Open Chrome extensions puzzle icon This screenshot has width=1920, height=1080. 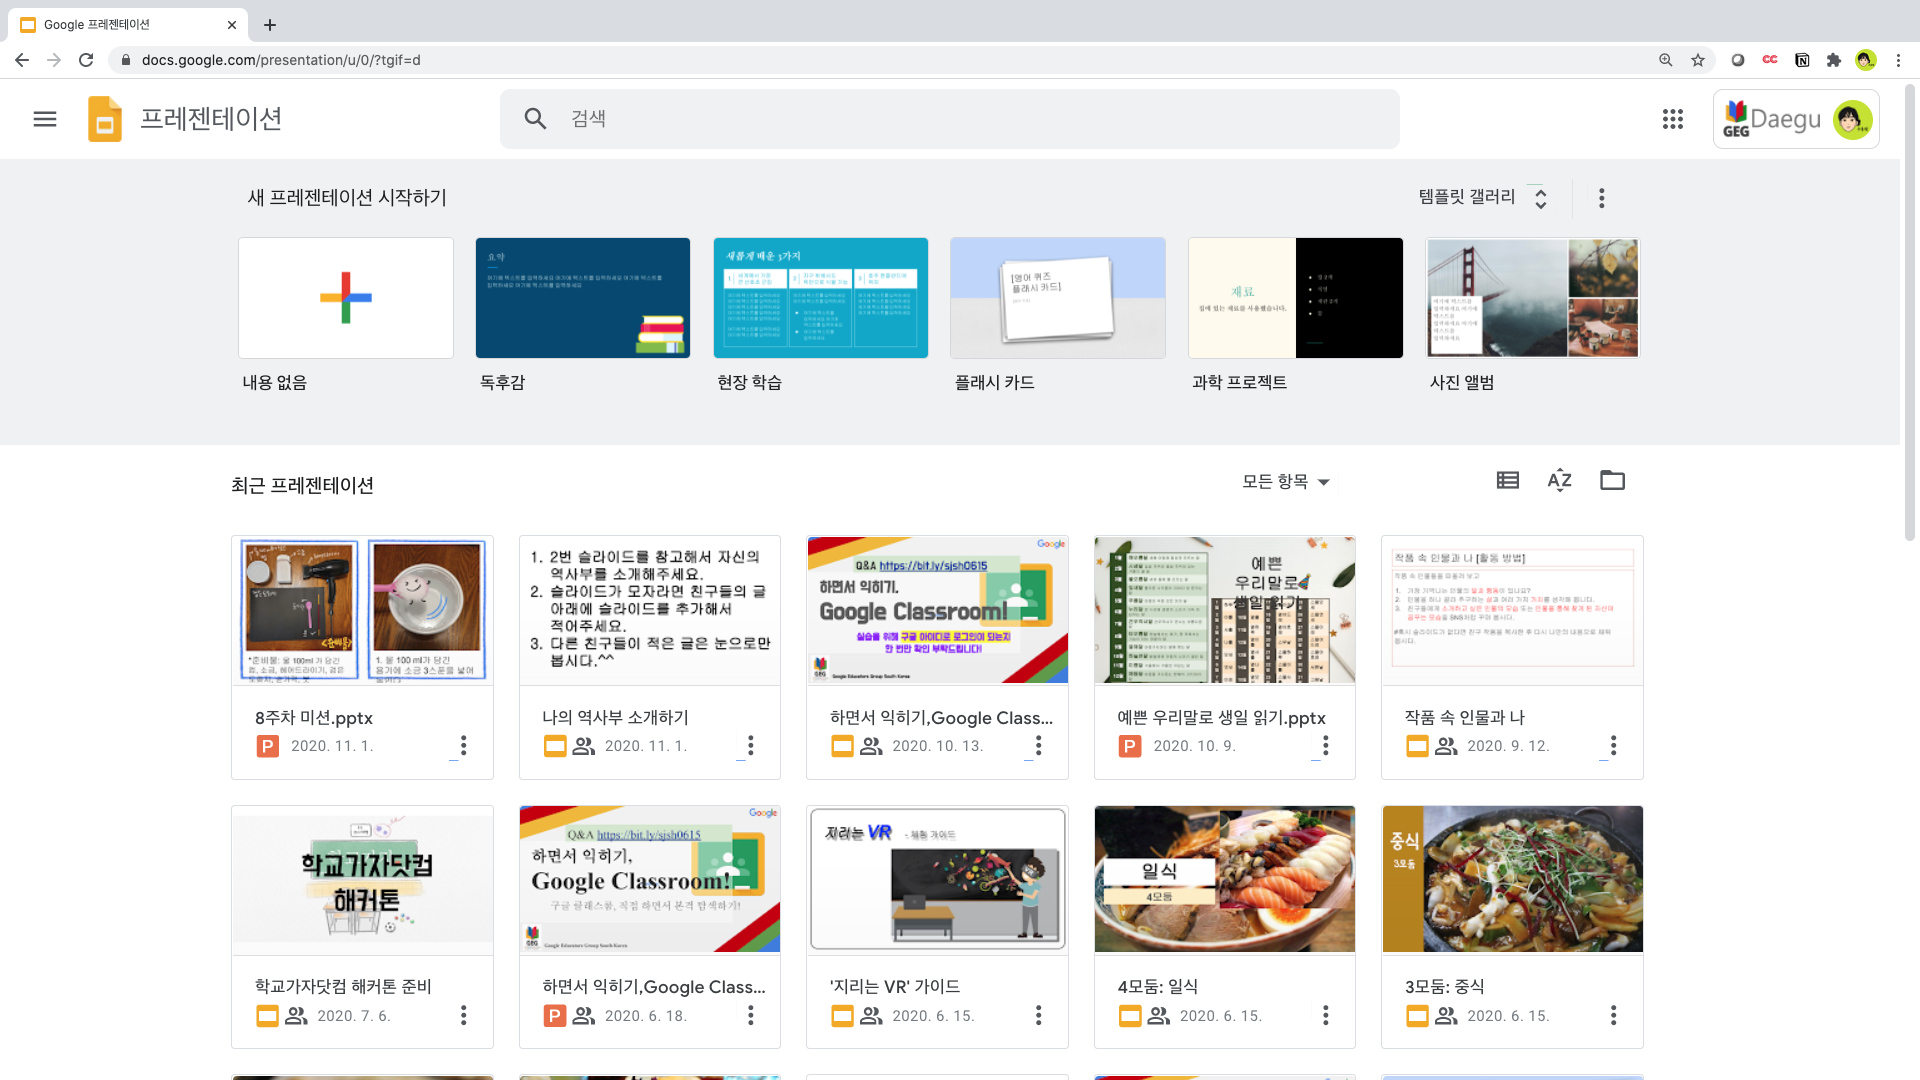[x=1833, y=60]
